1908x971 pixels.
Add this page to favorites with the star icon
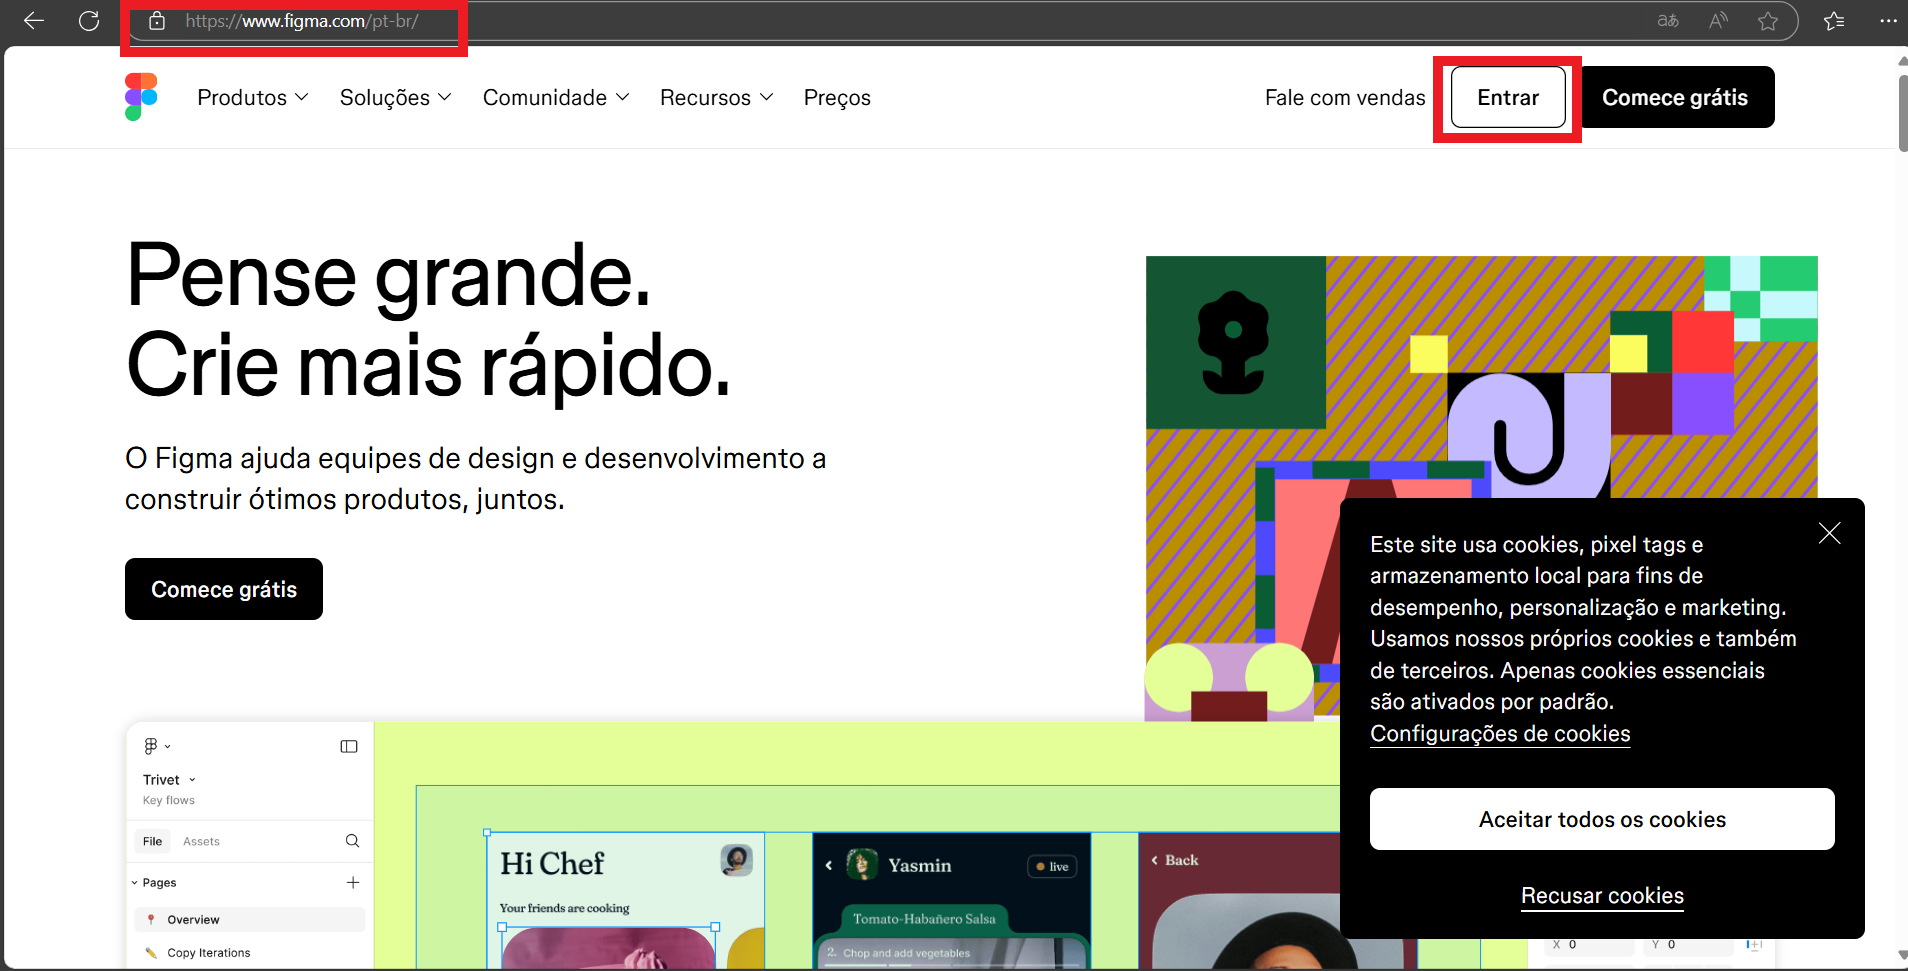click(1768, 21)
